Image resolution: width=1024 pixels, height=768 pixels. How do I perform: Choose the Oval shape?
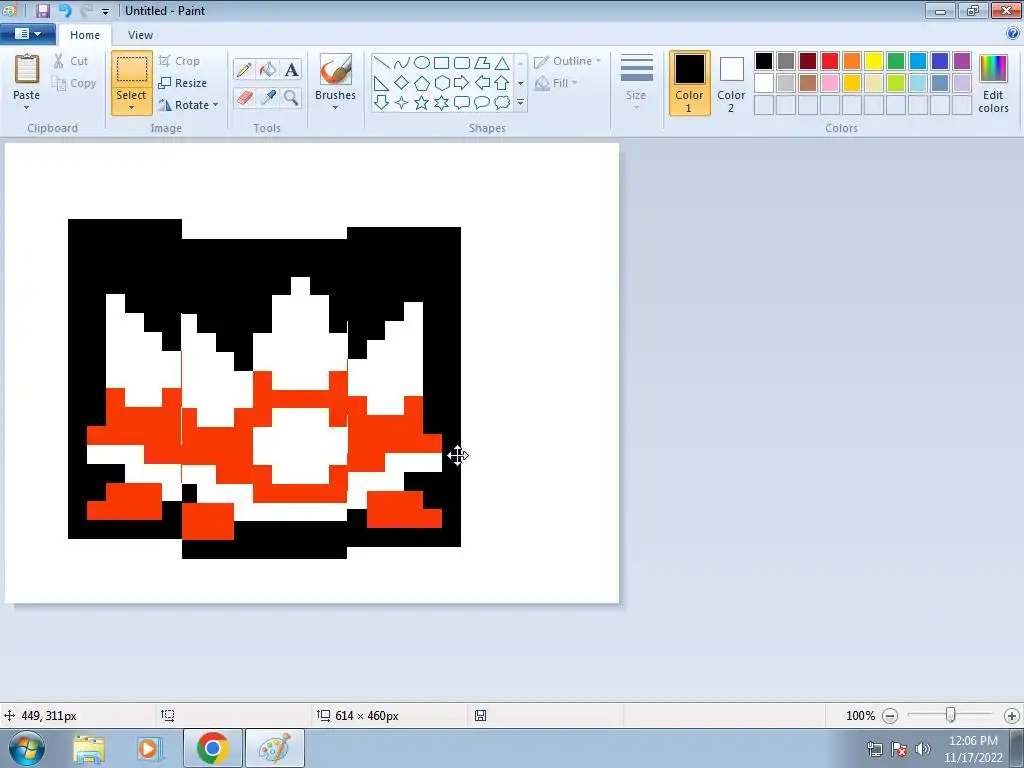[422, 63]
